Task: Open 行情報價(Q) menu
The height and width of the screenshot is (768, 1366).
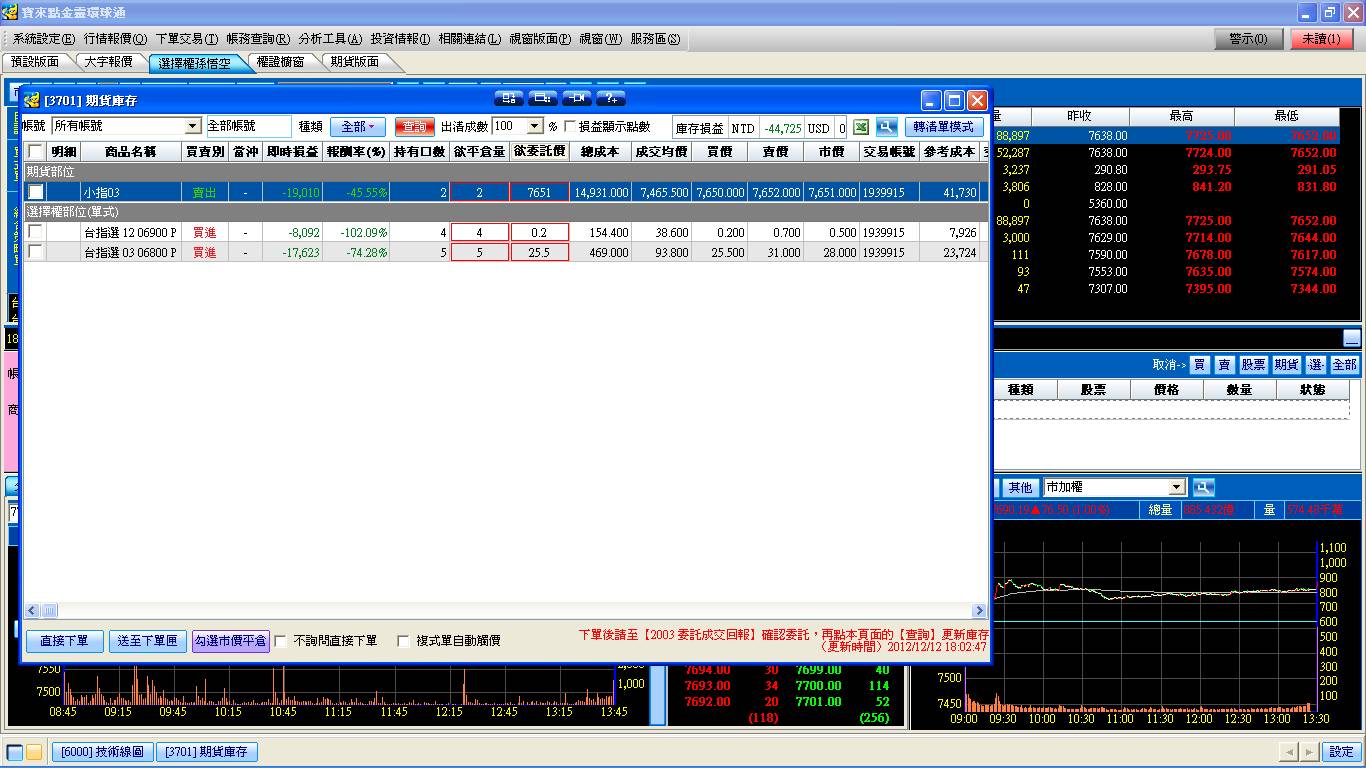Action: pos(116,39)
